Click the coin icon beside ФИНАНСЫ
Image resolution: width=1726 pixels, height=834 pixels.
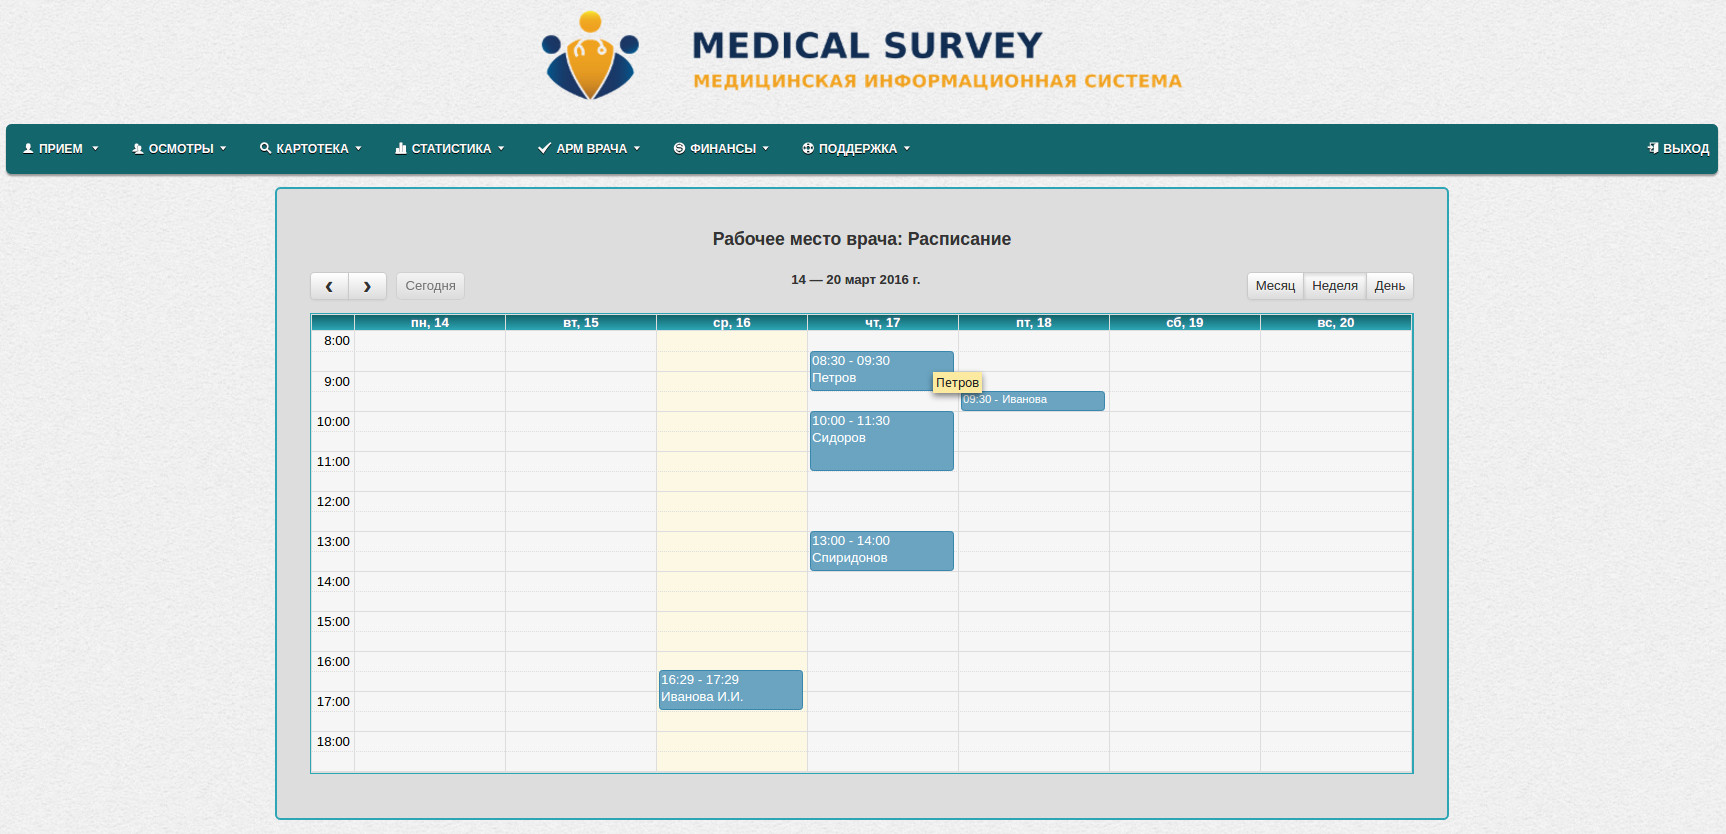[679, 148]
